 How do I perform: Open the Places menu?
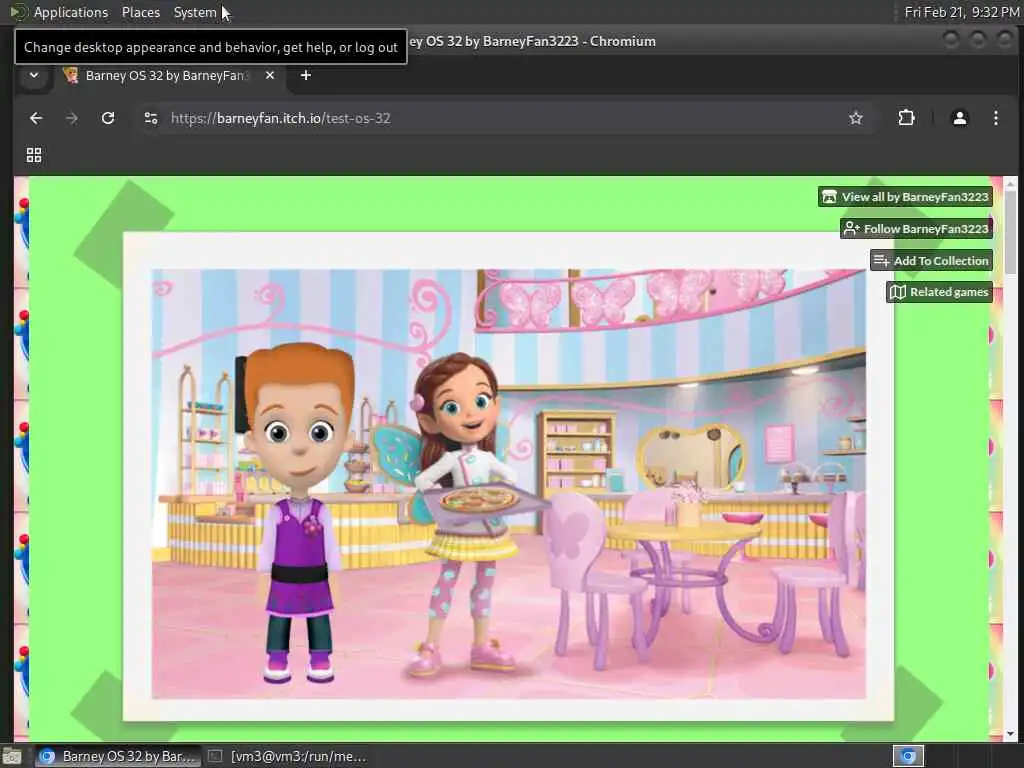tap(141, 12)
